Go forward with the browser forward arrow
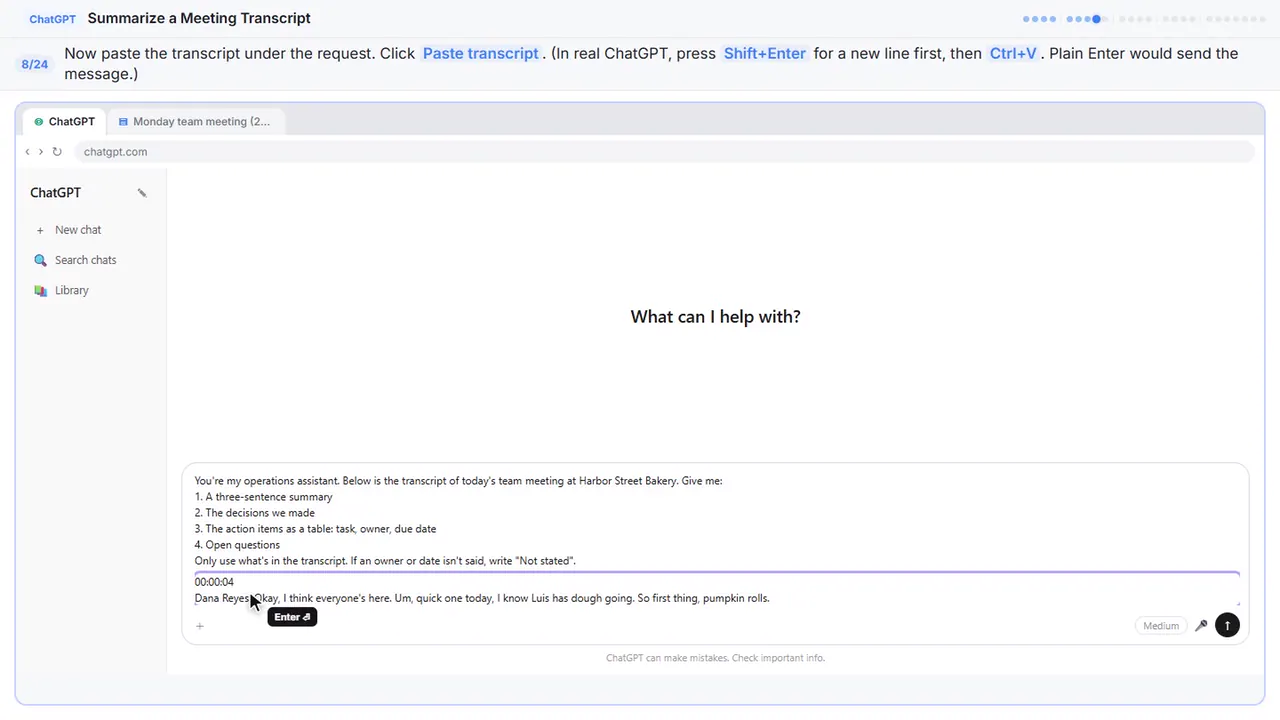Image resolution: width=1280 pixels, height=720 pixels. (x=41, y=152)
